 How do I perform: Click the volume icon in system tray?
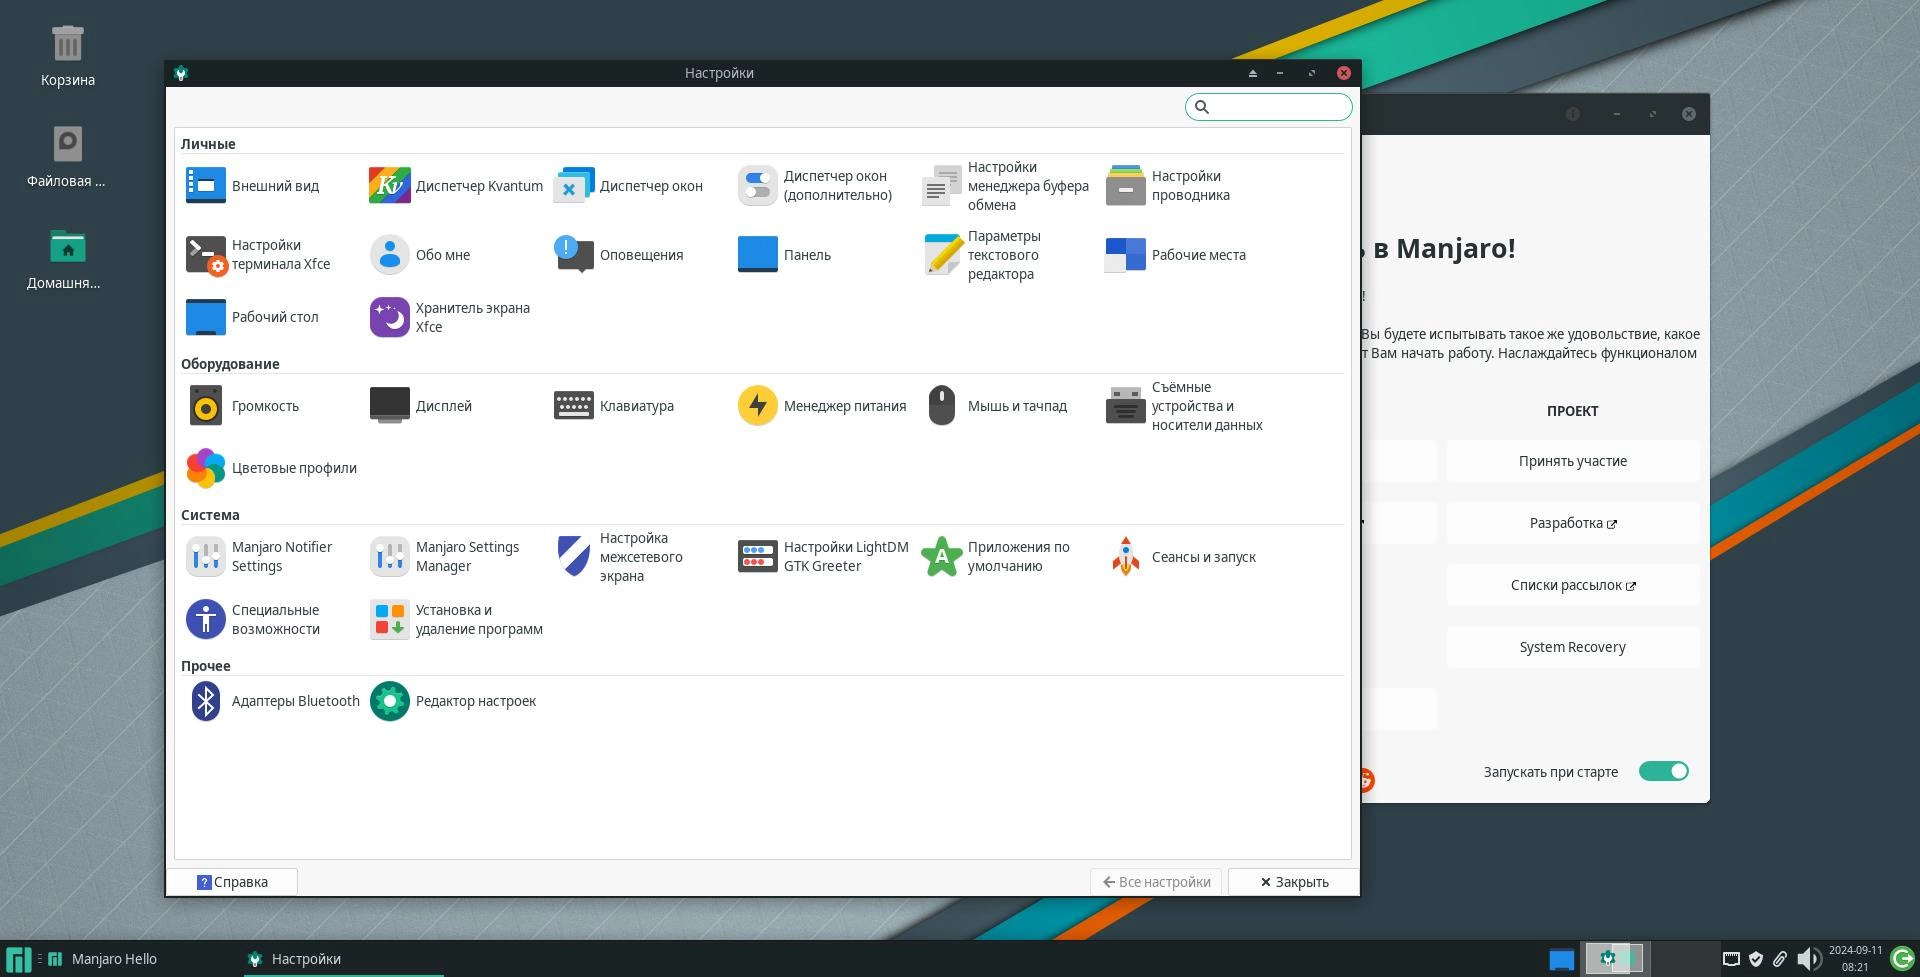pos(1808,959)
